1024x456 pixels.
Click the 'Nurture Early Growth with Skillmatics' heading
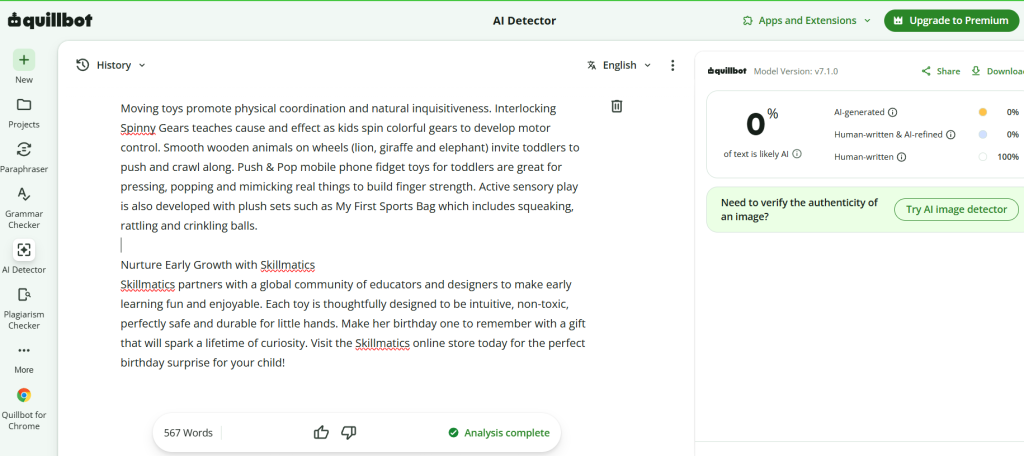point(217,265)
